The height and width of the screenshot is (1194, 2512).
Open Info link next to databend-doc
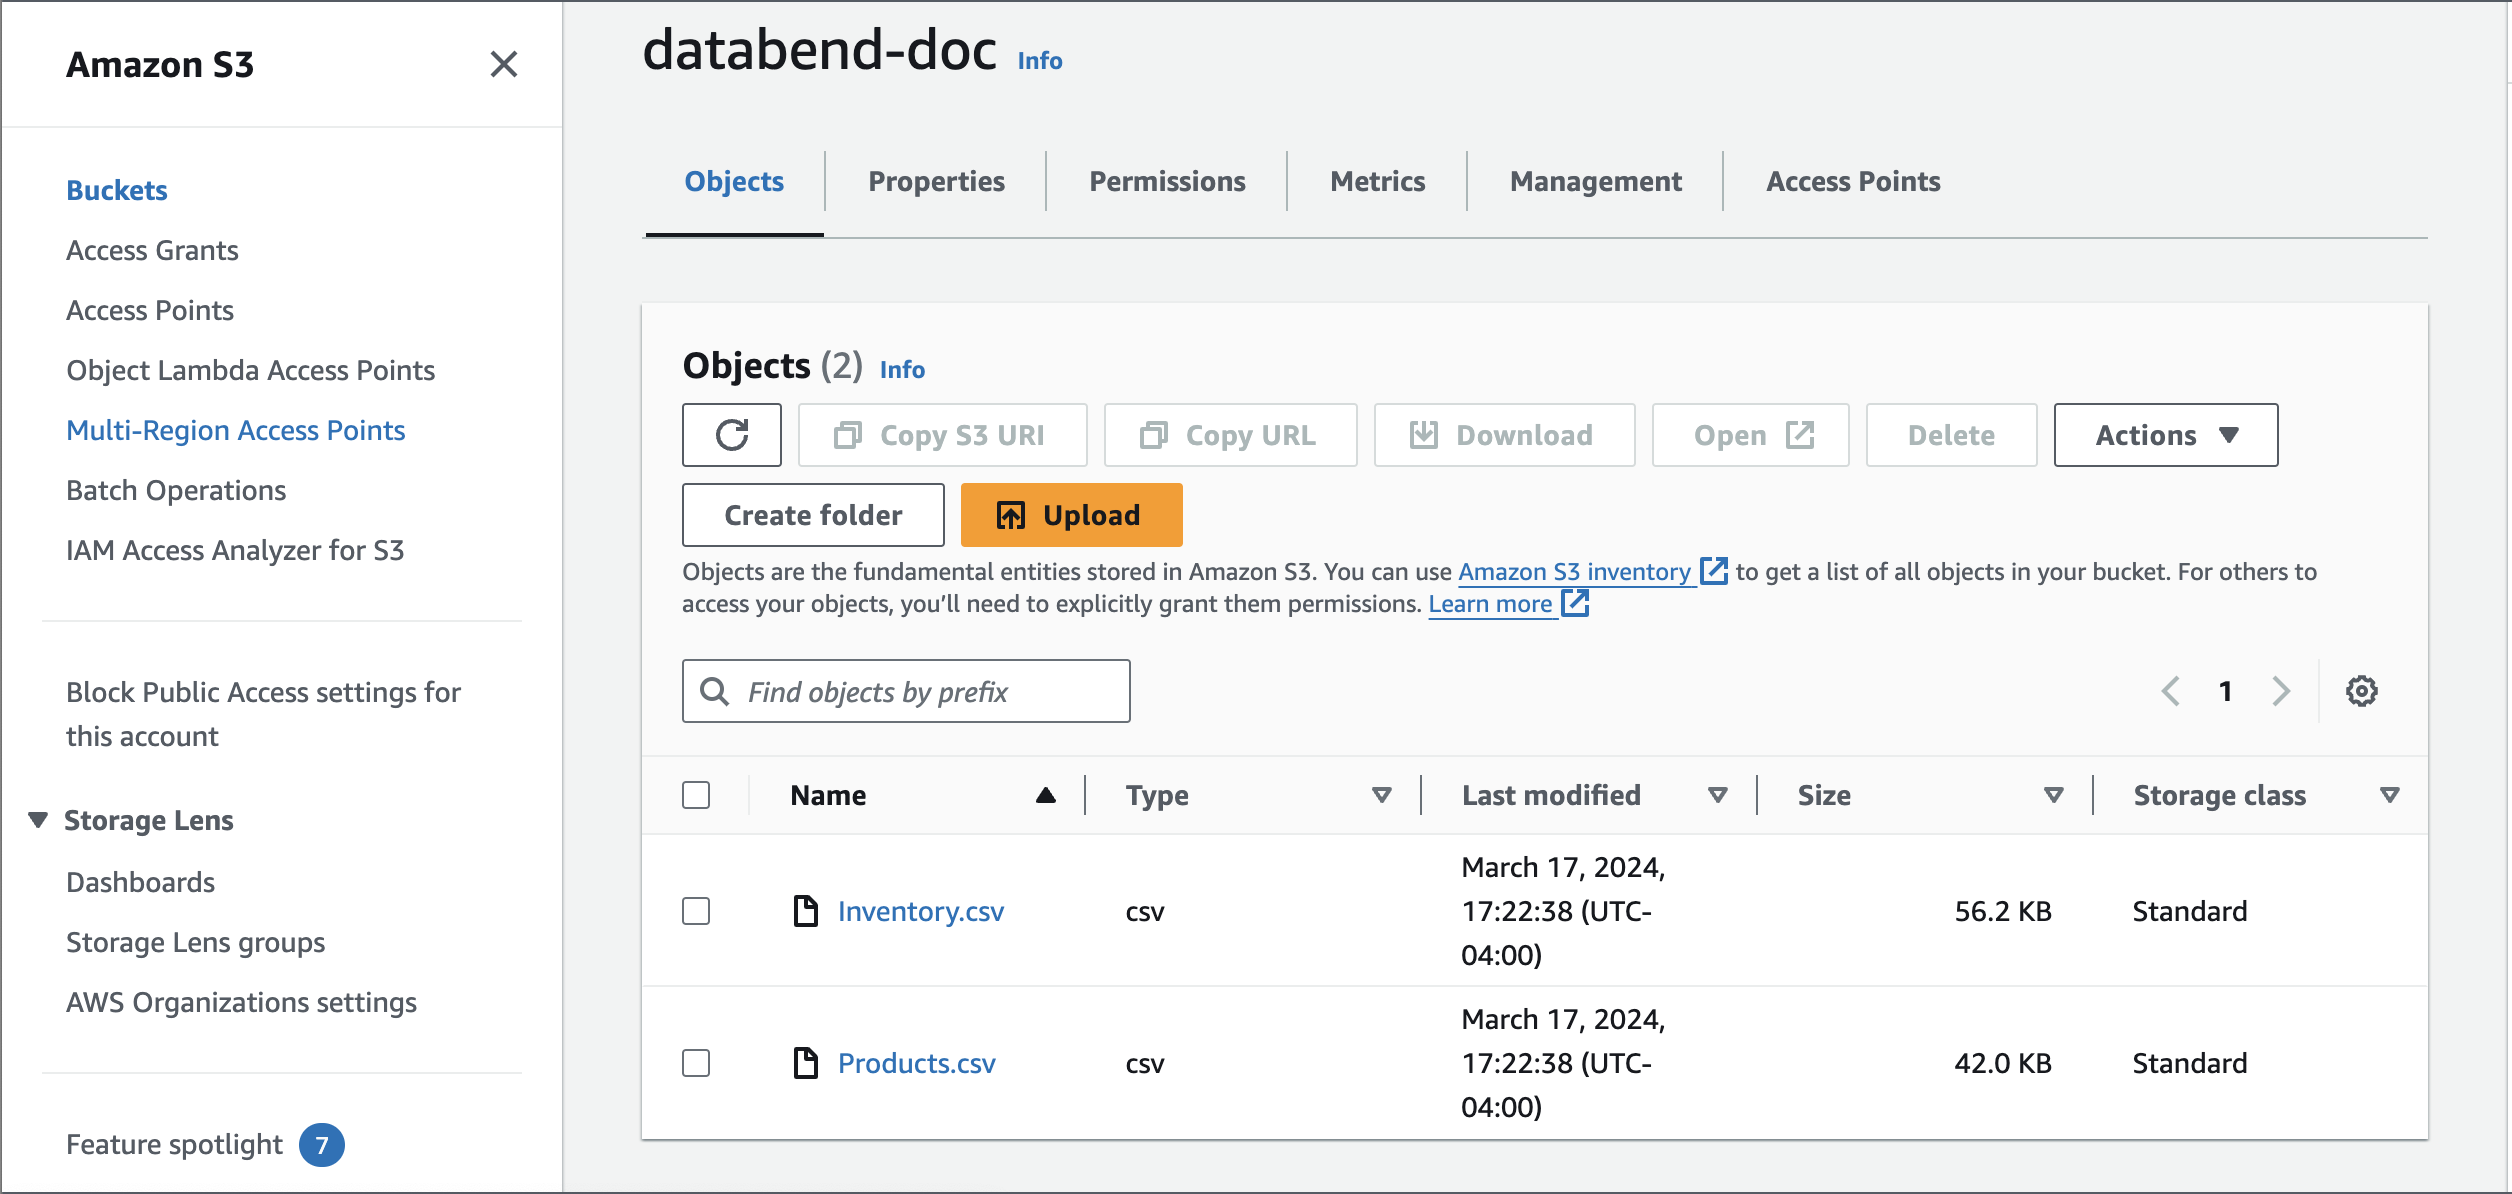(1040, 61)
